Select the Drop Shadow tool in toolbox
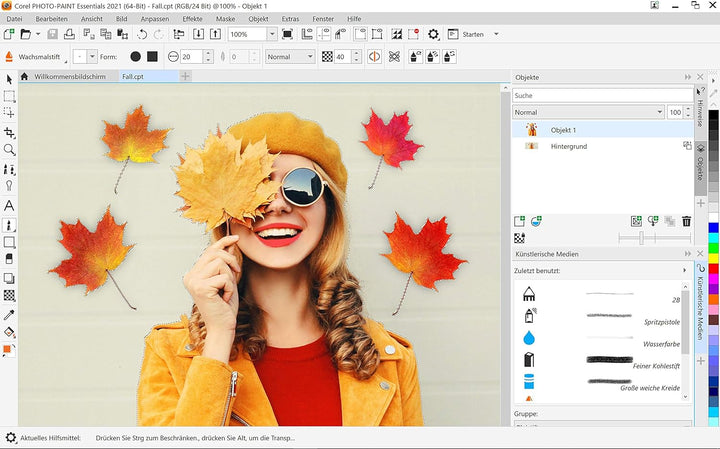This screenshot has width=720, height=449. (9, 278)
